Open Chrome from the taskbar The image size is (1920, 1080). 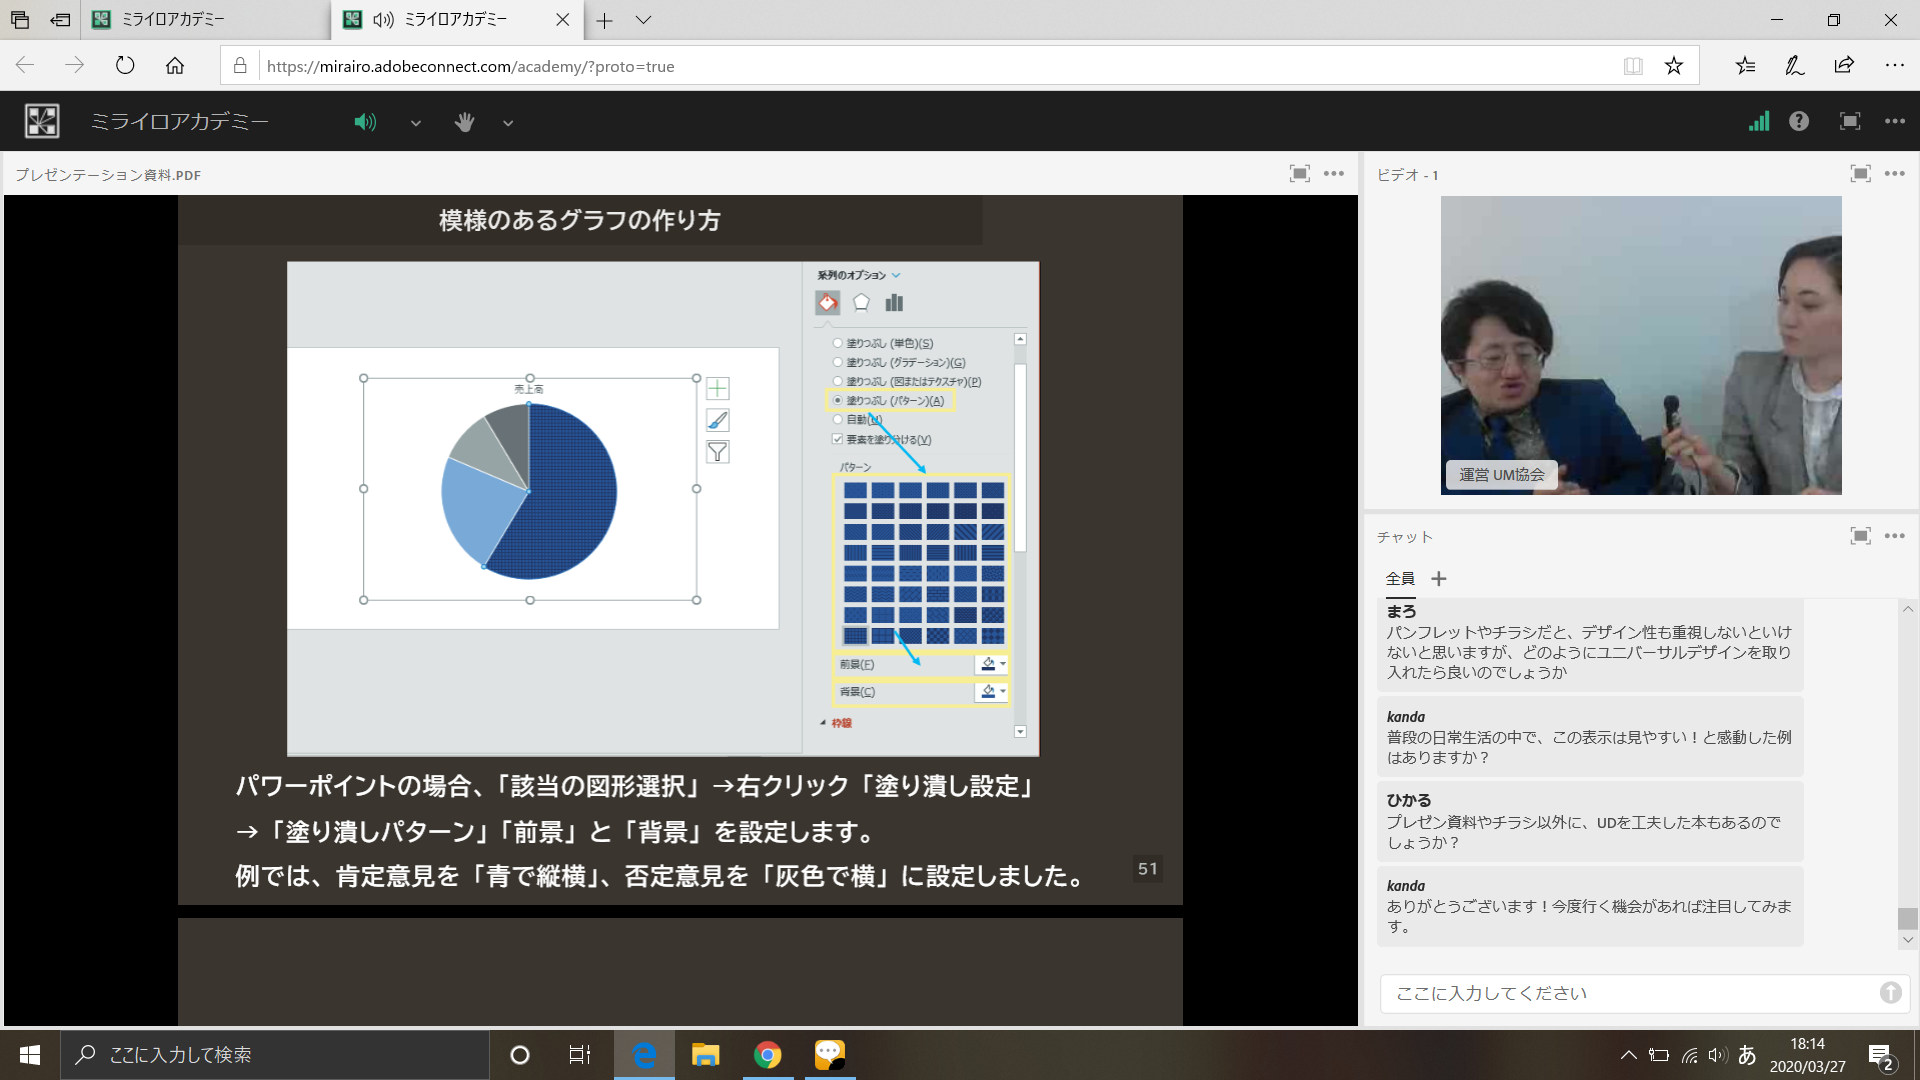pyautogui.click(x=767, y=1055)
